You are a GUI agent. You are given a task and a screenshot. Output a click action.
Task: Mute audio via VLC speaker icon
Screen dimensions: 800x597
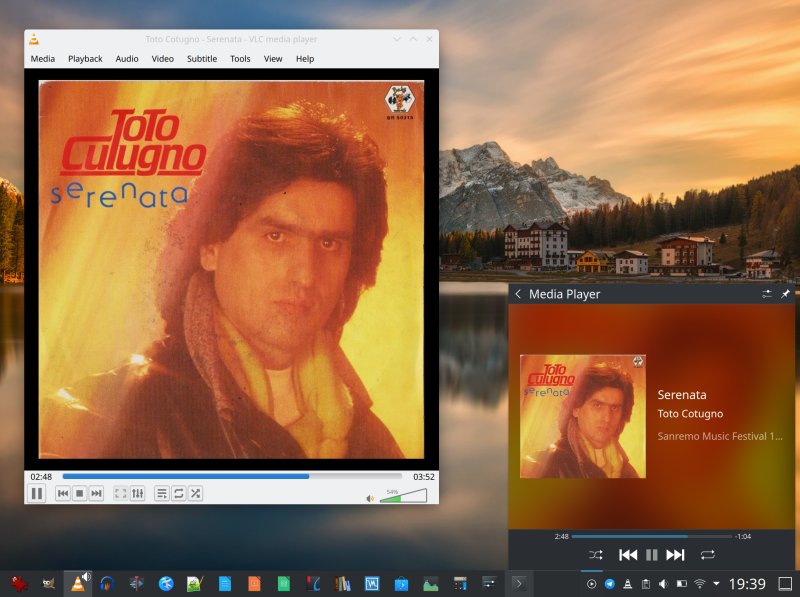click(x=370, y=498)
